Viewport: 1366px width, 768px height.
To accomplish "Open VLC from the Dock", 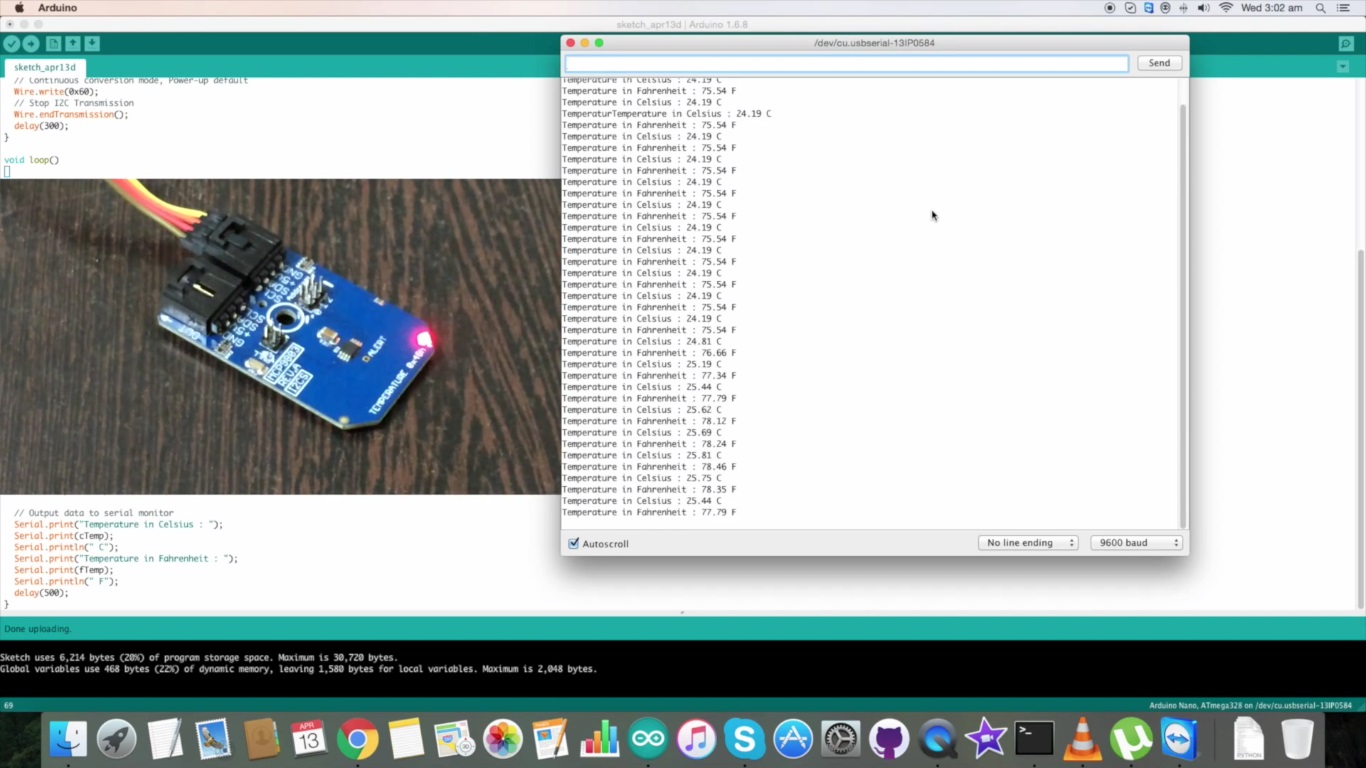I will [x=1082, y=740].
